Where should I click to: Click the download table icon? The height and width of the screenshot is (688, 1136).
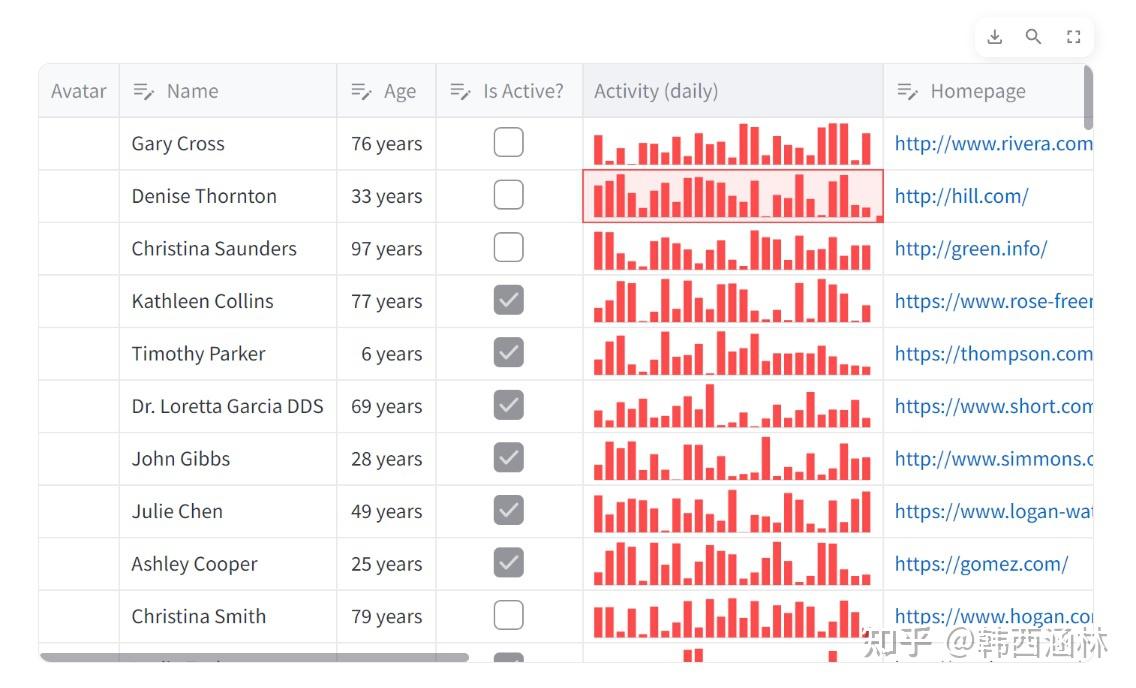994,37
